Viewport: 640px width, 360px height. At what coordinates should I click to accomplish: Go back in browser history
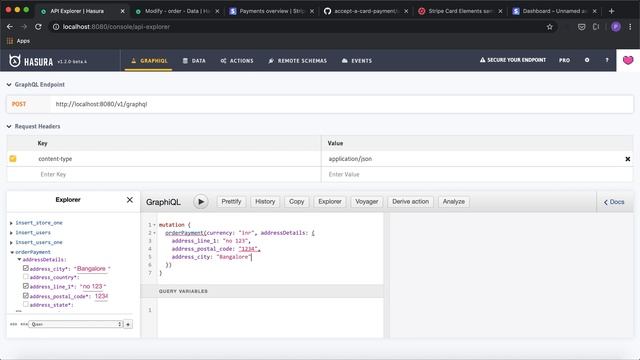tap(10, 27)
